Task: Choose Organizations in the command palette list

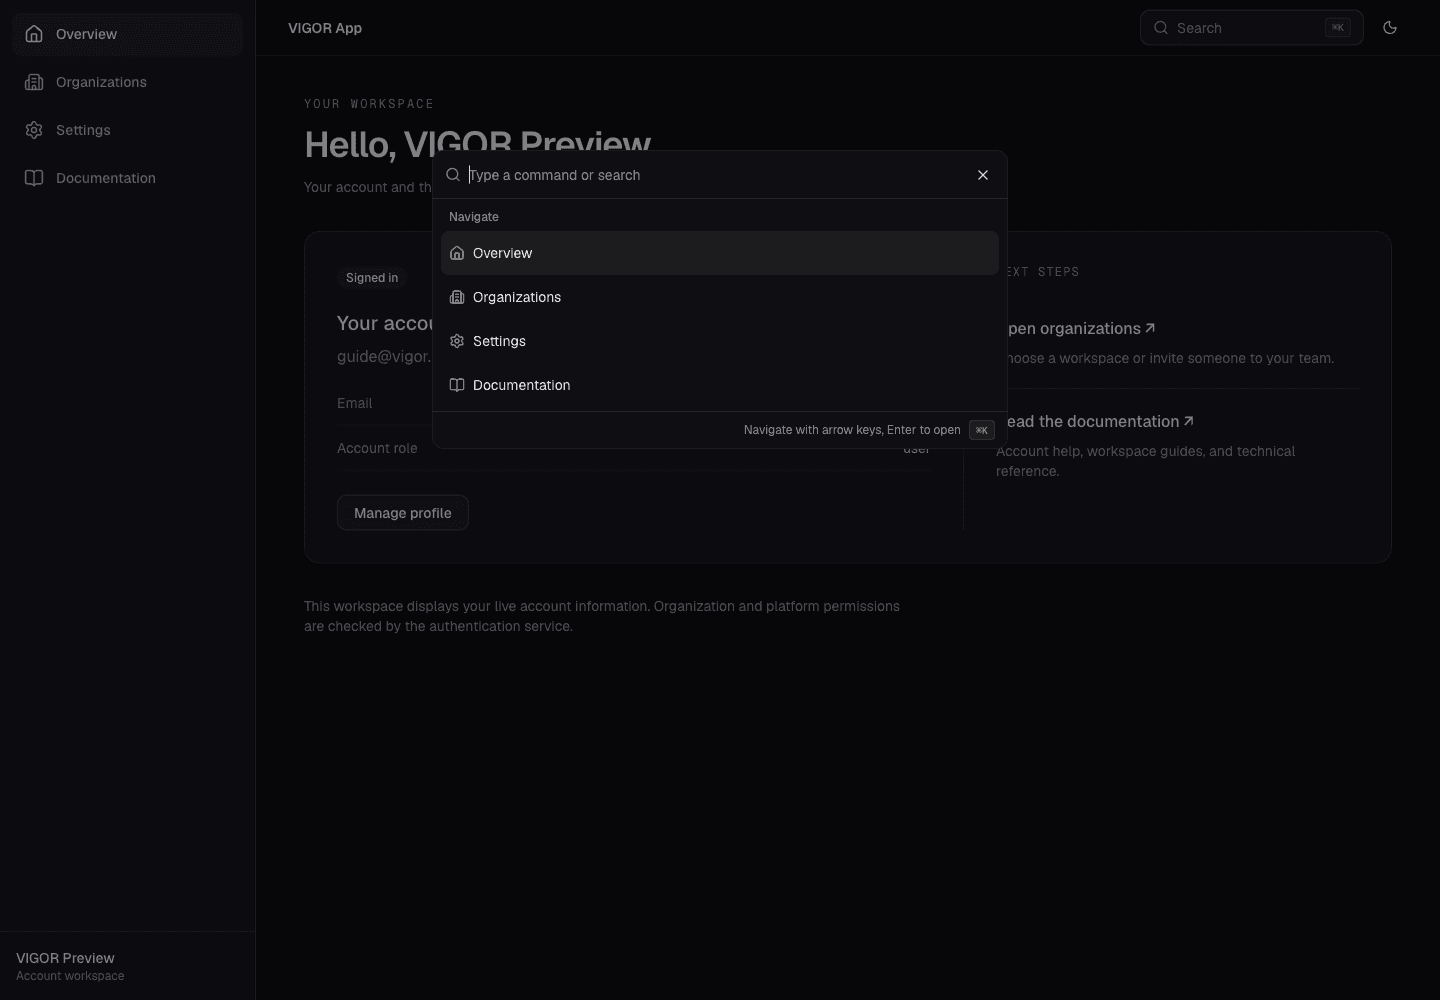Action: [x=720, y=297]
